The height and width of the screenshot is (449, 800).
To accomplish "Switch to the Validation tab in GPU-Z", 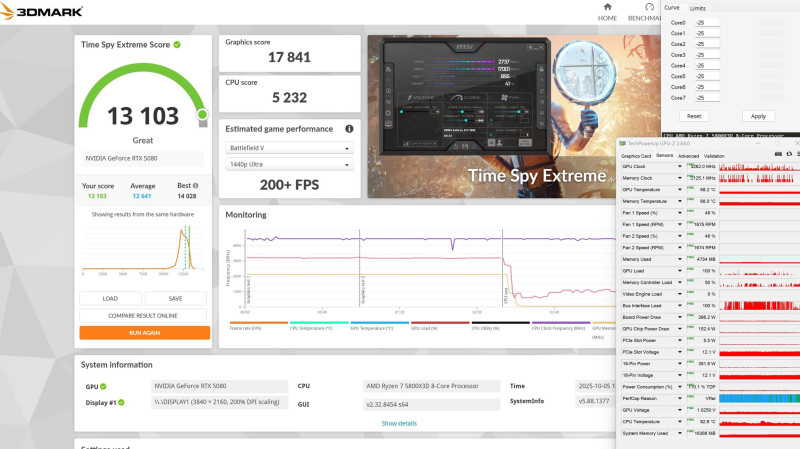I will (x=714, y=156).
